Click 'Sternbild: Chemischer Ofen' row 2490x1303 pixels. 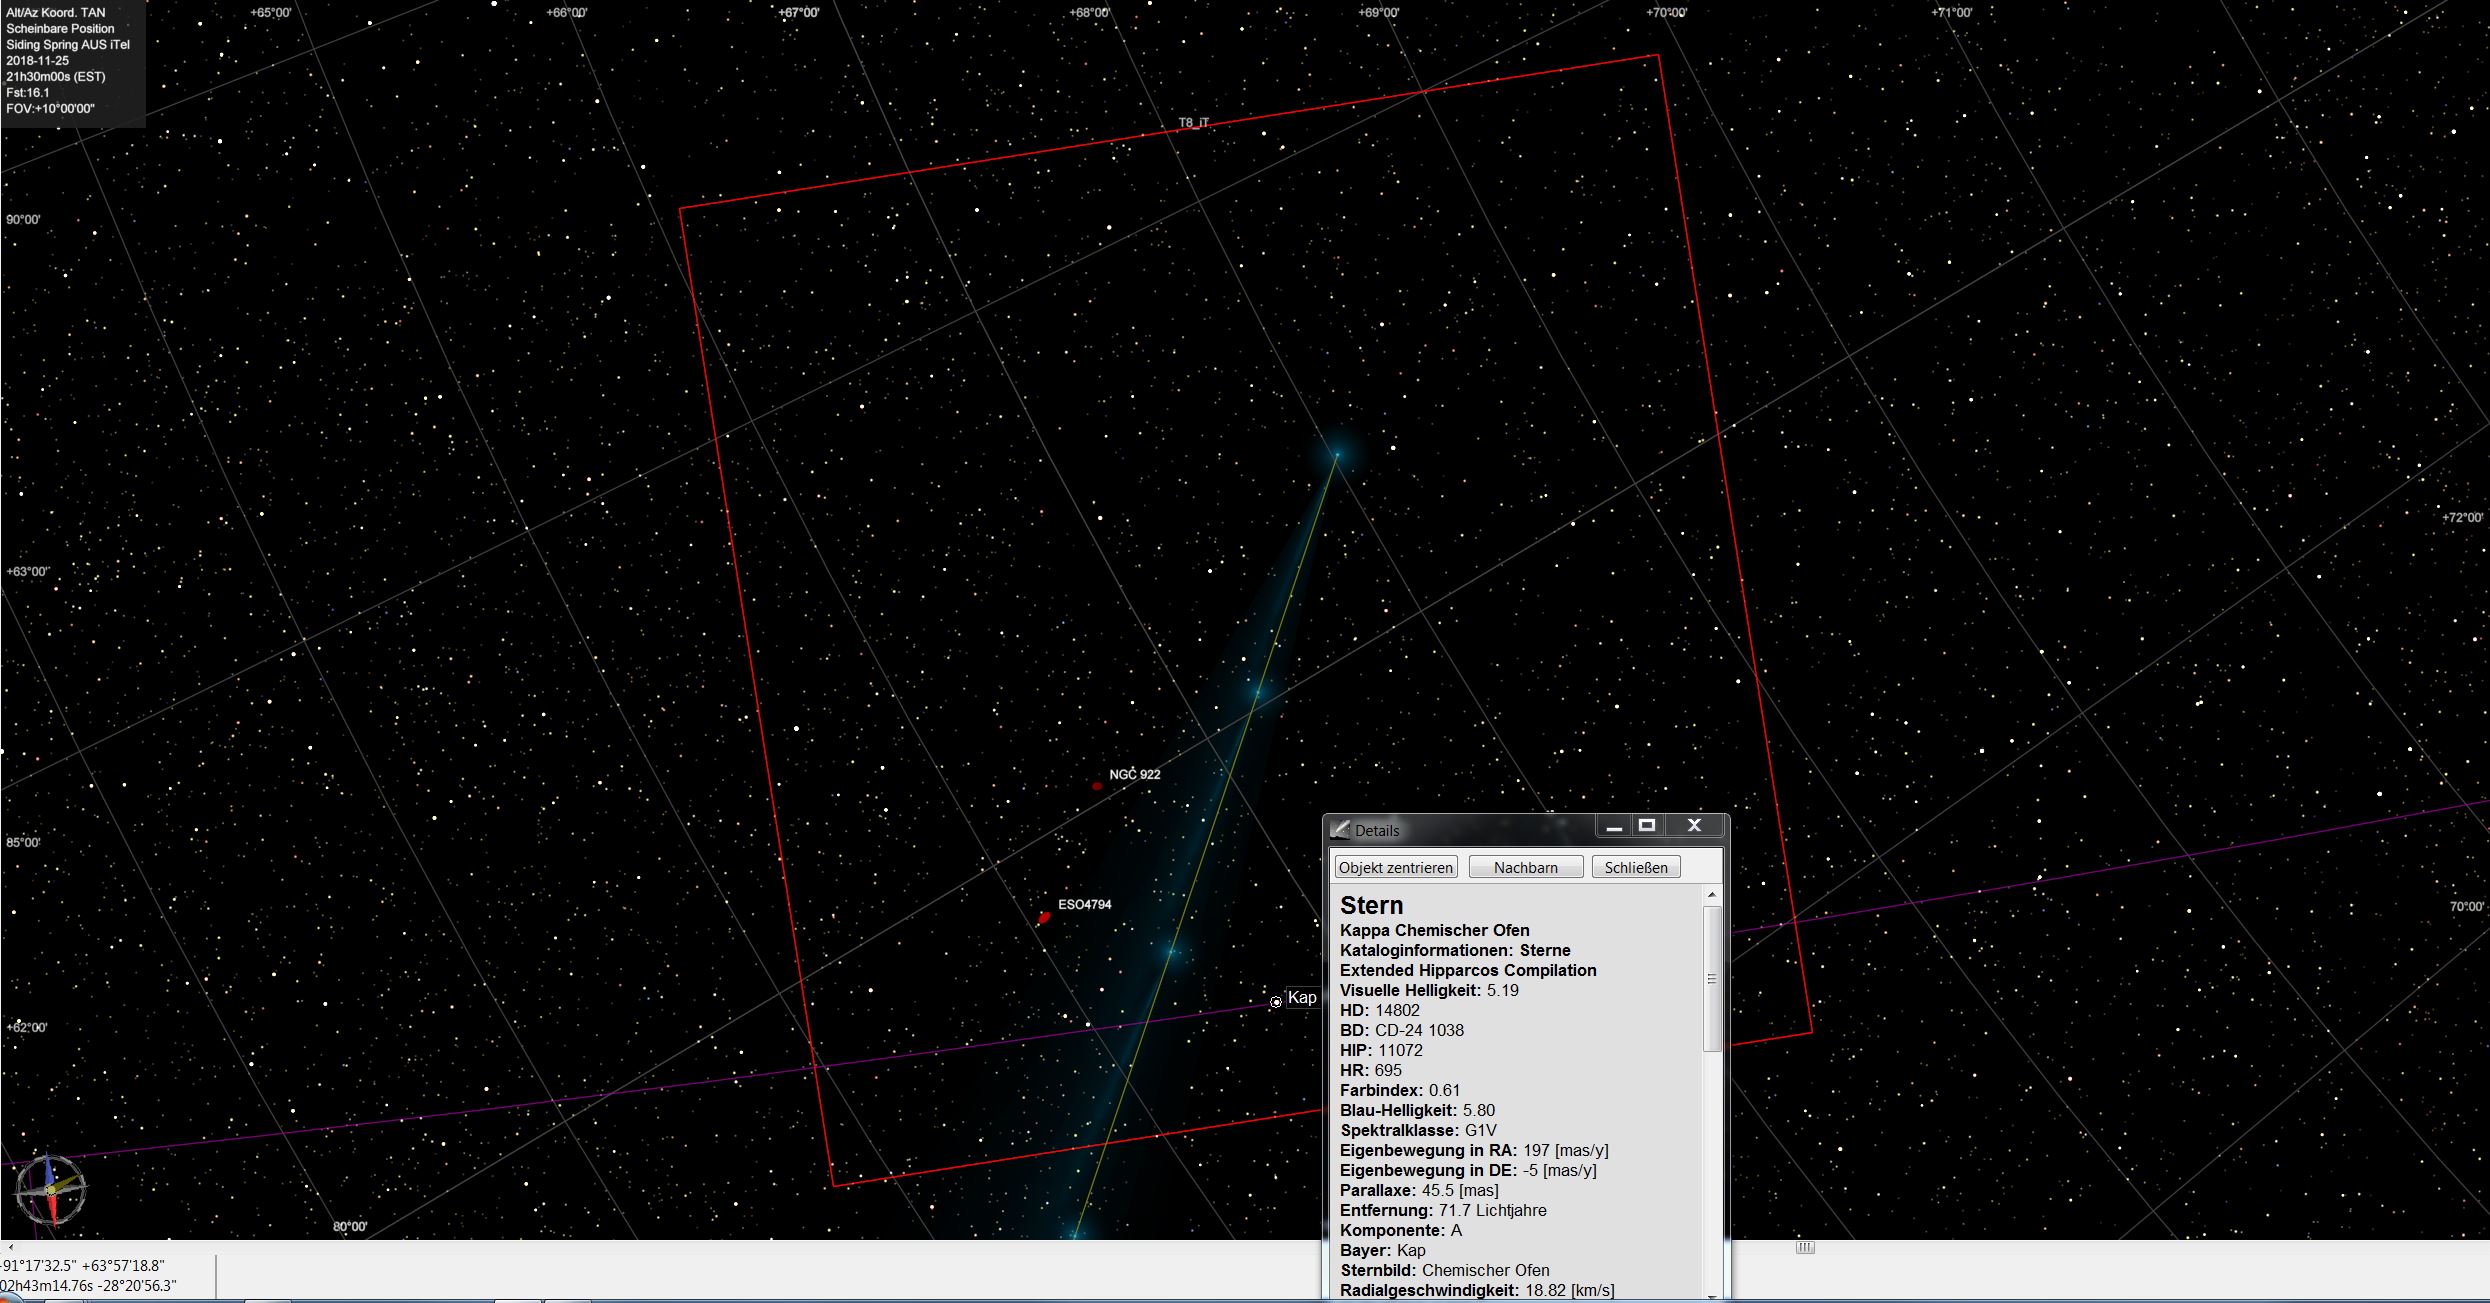(1445, 1270)
